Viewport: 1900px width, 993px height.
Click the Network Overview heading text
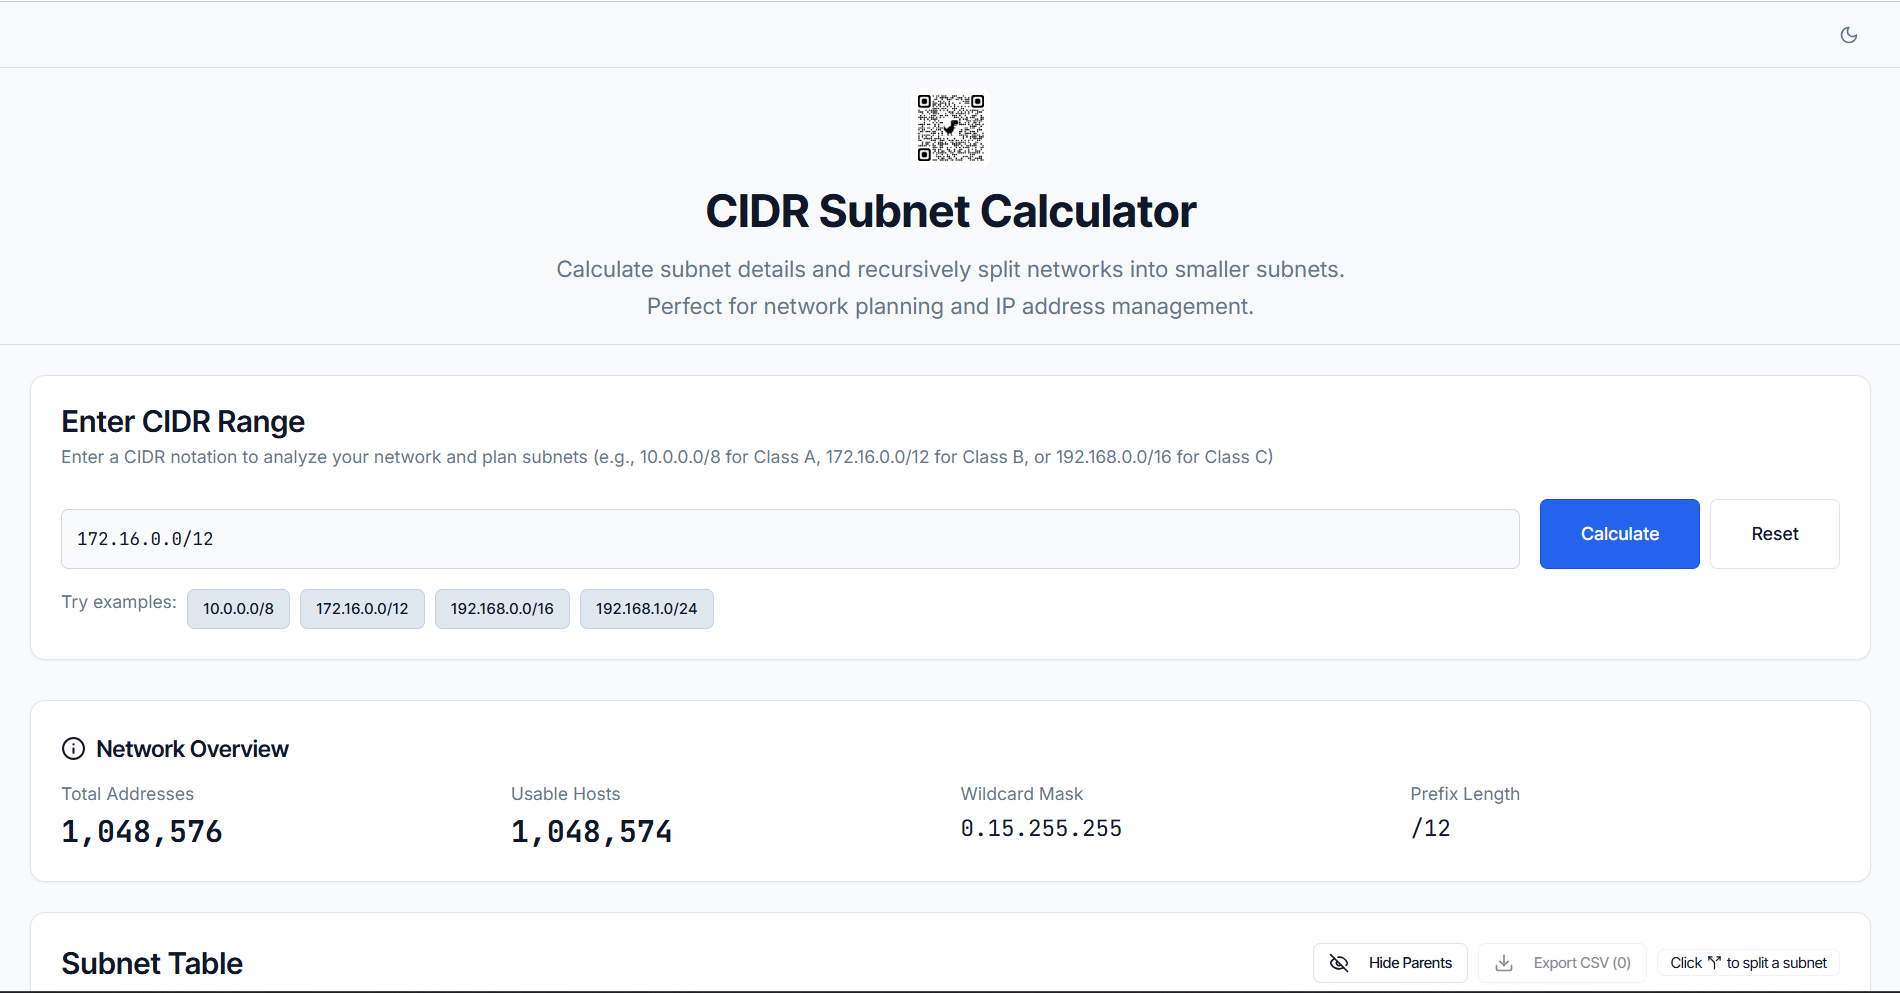[192, 749]
